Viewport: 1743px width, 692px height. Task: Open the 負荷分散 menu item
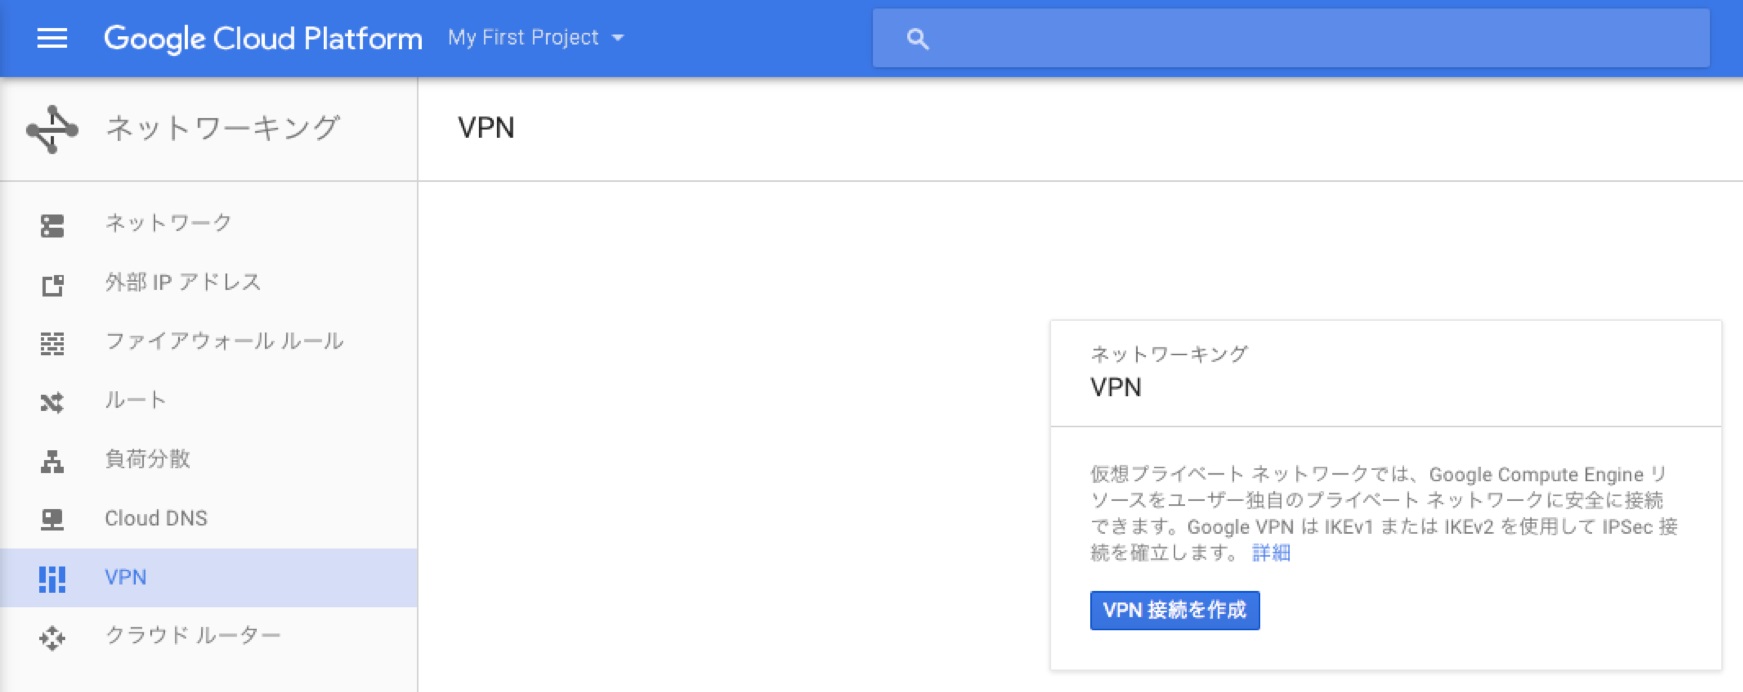pos(147,459)
